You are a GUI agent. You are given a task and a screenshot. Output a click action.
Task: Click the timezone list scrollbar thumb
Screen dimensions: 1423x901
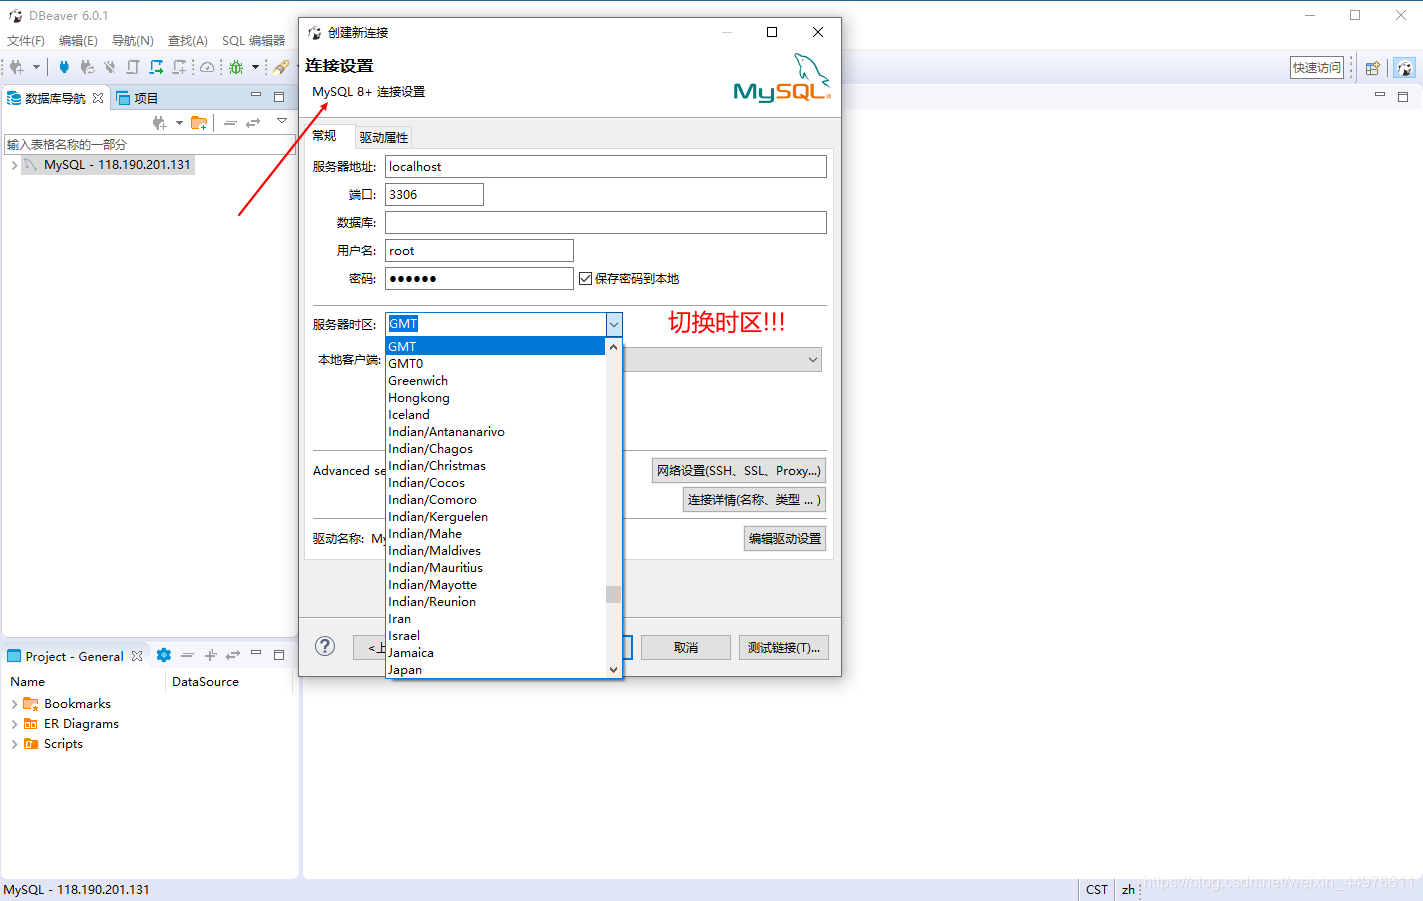click(613, 594)
